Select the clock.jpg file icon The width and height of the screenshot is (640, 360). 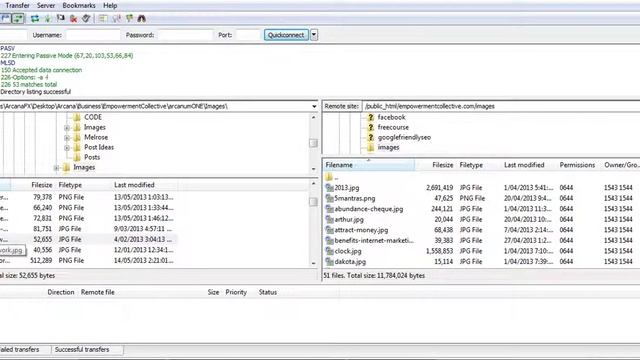(329, 251)
